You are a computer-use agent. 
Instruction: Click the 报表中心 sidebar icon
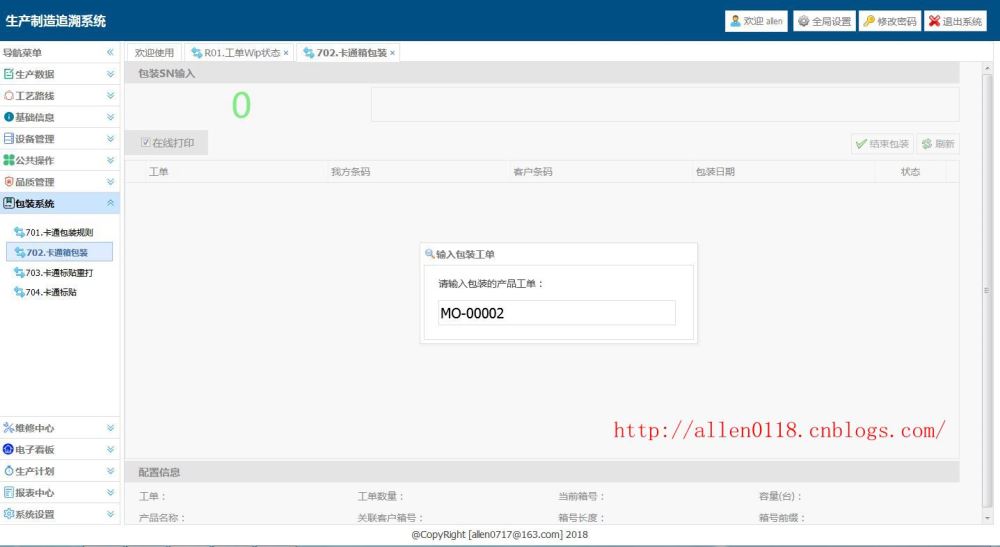tap(8, 492)
